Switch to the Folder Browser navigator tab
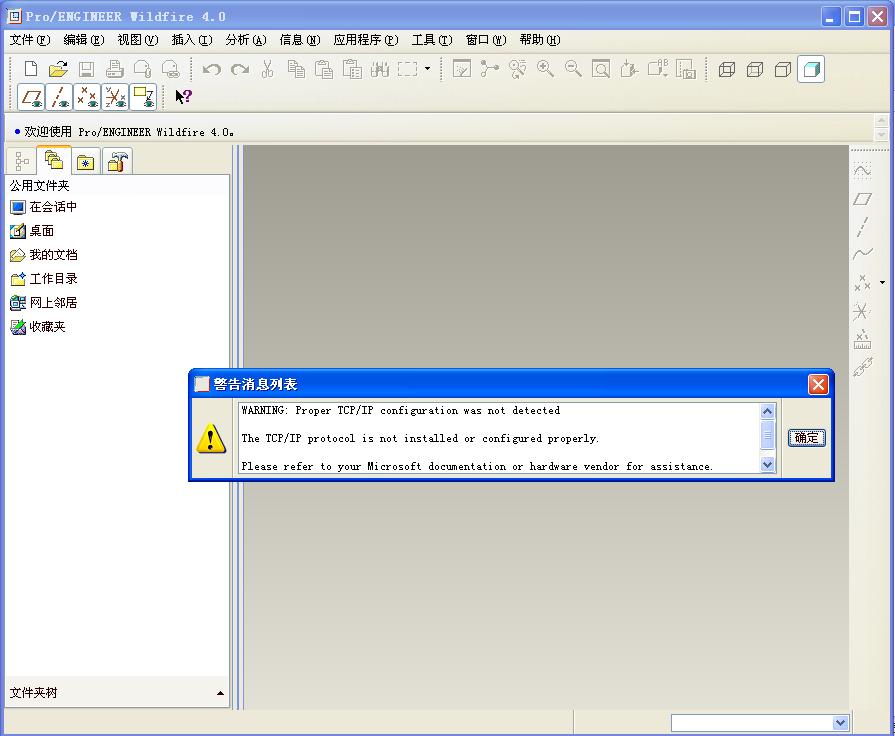Viewport: 895px width, 736px height. tap(54, 160)
